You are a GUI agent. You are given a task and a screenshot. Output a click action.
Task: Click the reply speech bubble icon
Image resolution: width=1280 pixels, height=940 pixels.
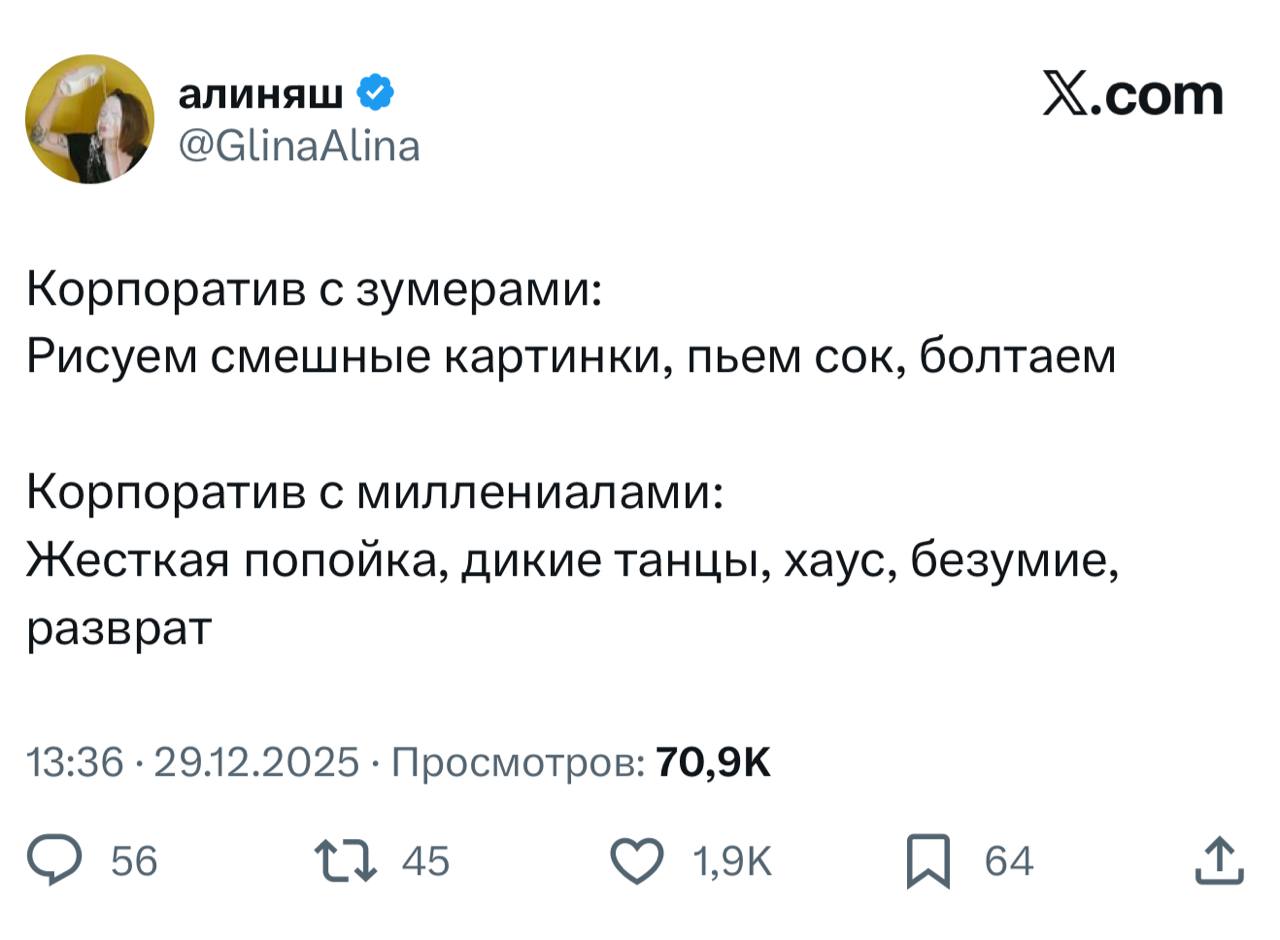55,861
